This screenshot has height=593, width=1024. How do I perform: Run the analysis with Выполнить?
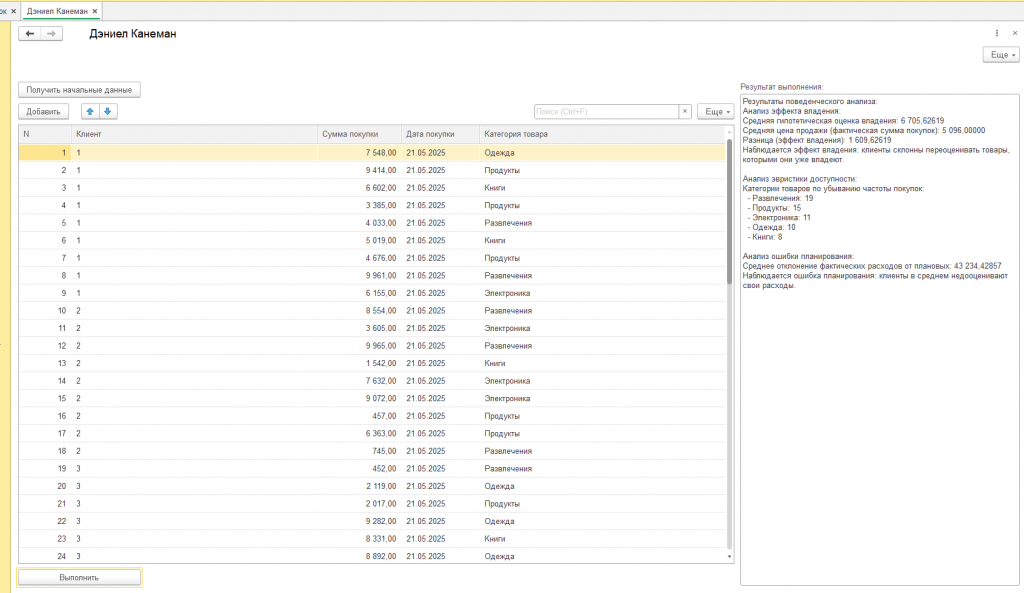[x=79, y=577]
